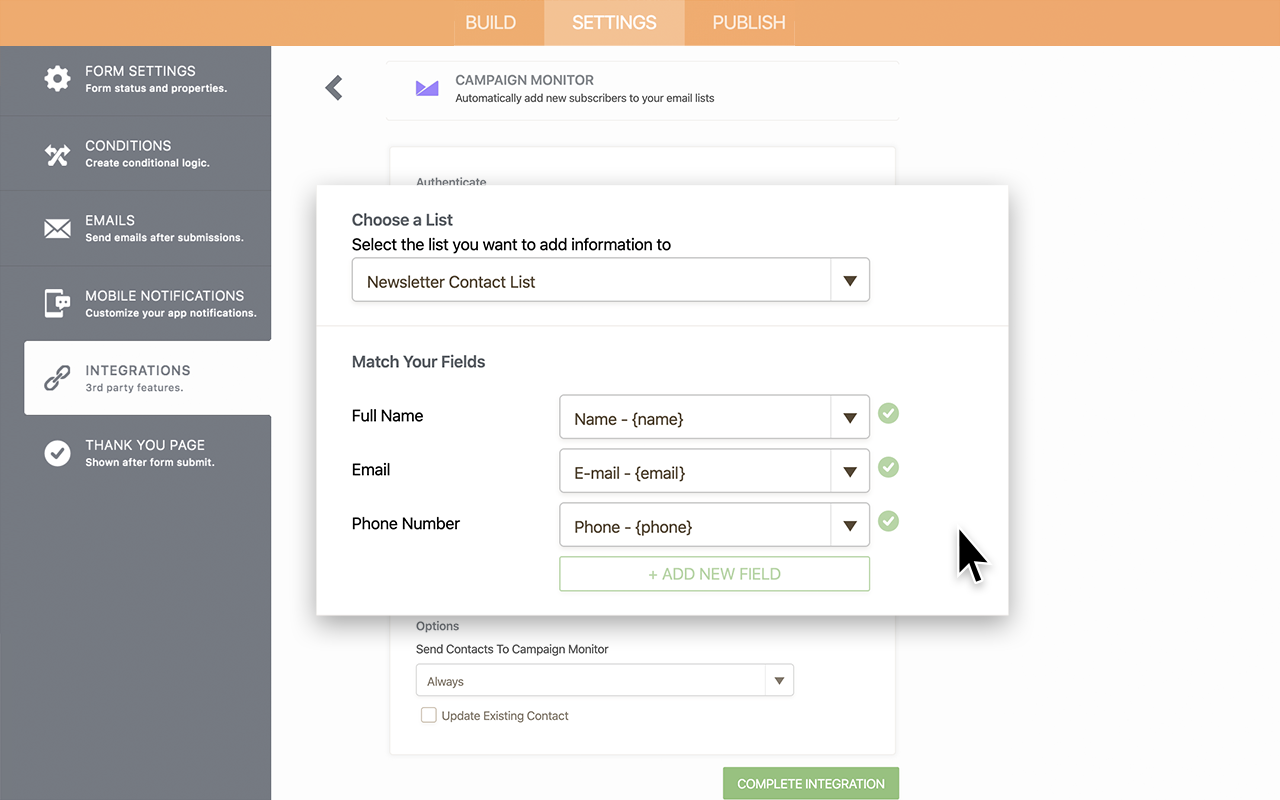Click the Form Settings gear icon
Viewport: 1280px width, 800px height.
tap(57, 79)
